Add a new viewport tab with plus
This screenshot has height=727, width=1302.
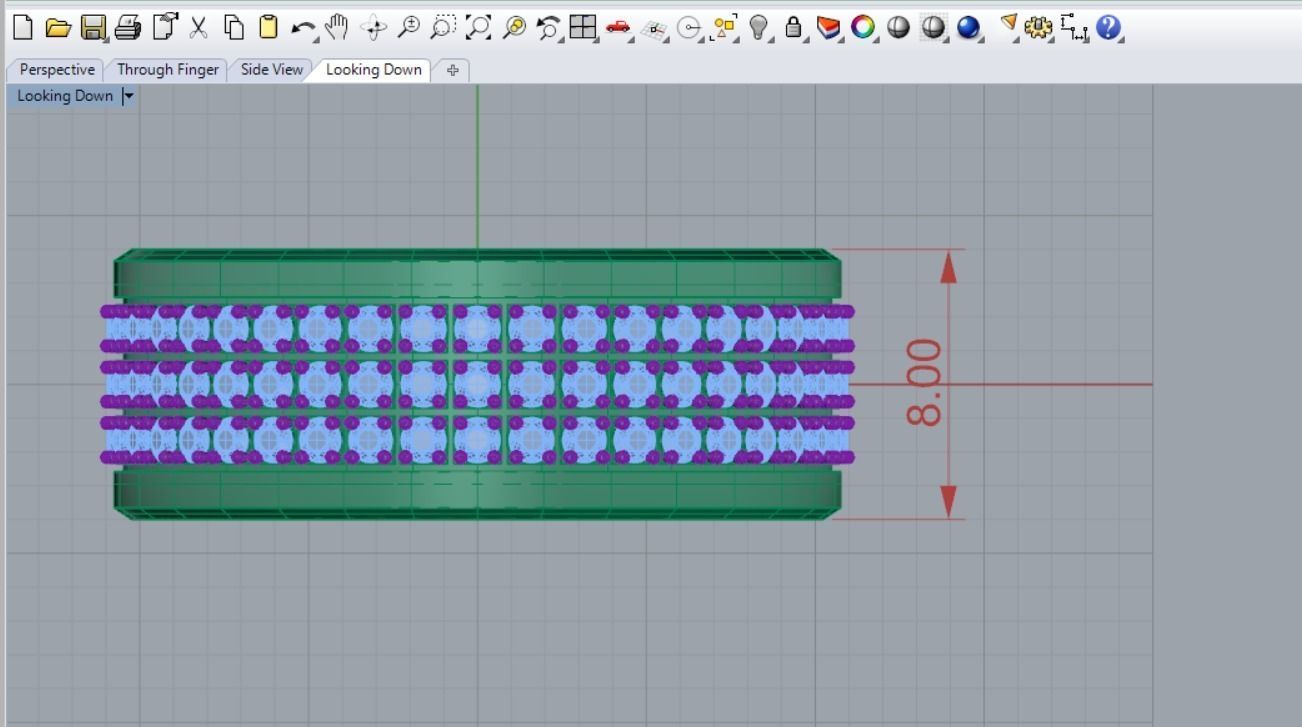click(x=452, y=70)
